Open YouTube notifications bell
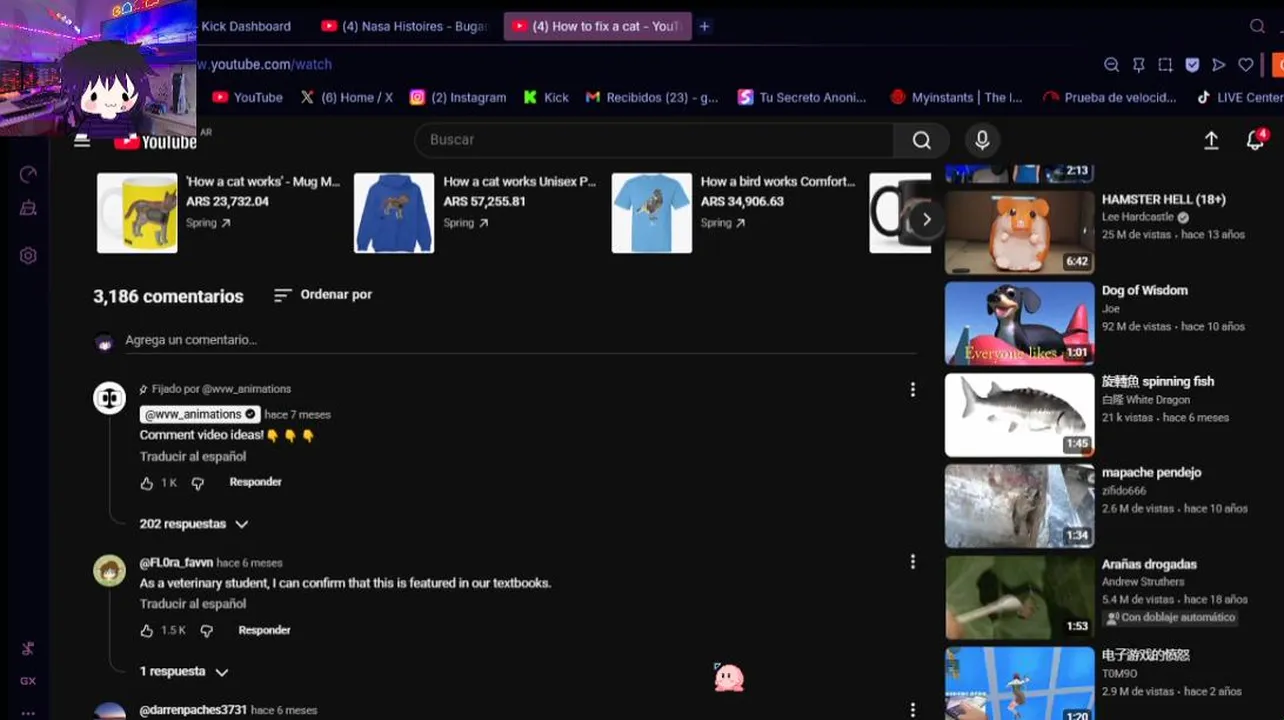 [1256, 140]
